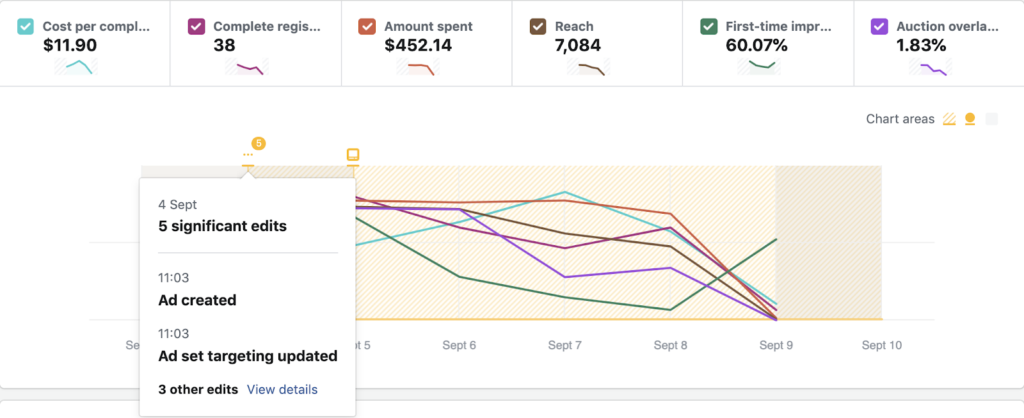
Task: Uncheck the Cost per completion metric checkbox
Action: 25,27
